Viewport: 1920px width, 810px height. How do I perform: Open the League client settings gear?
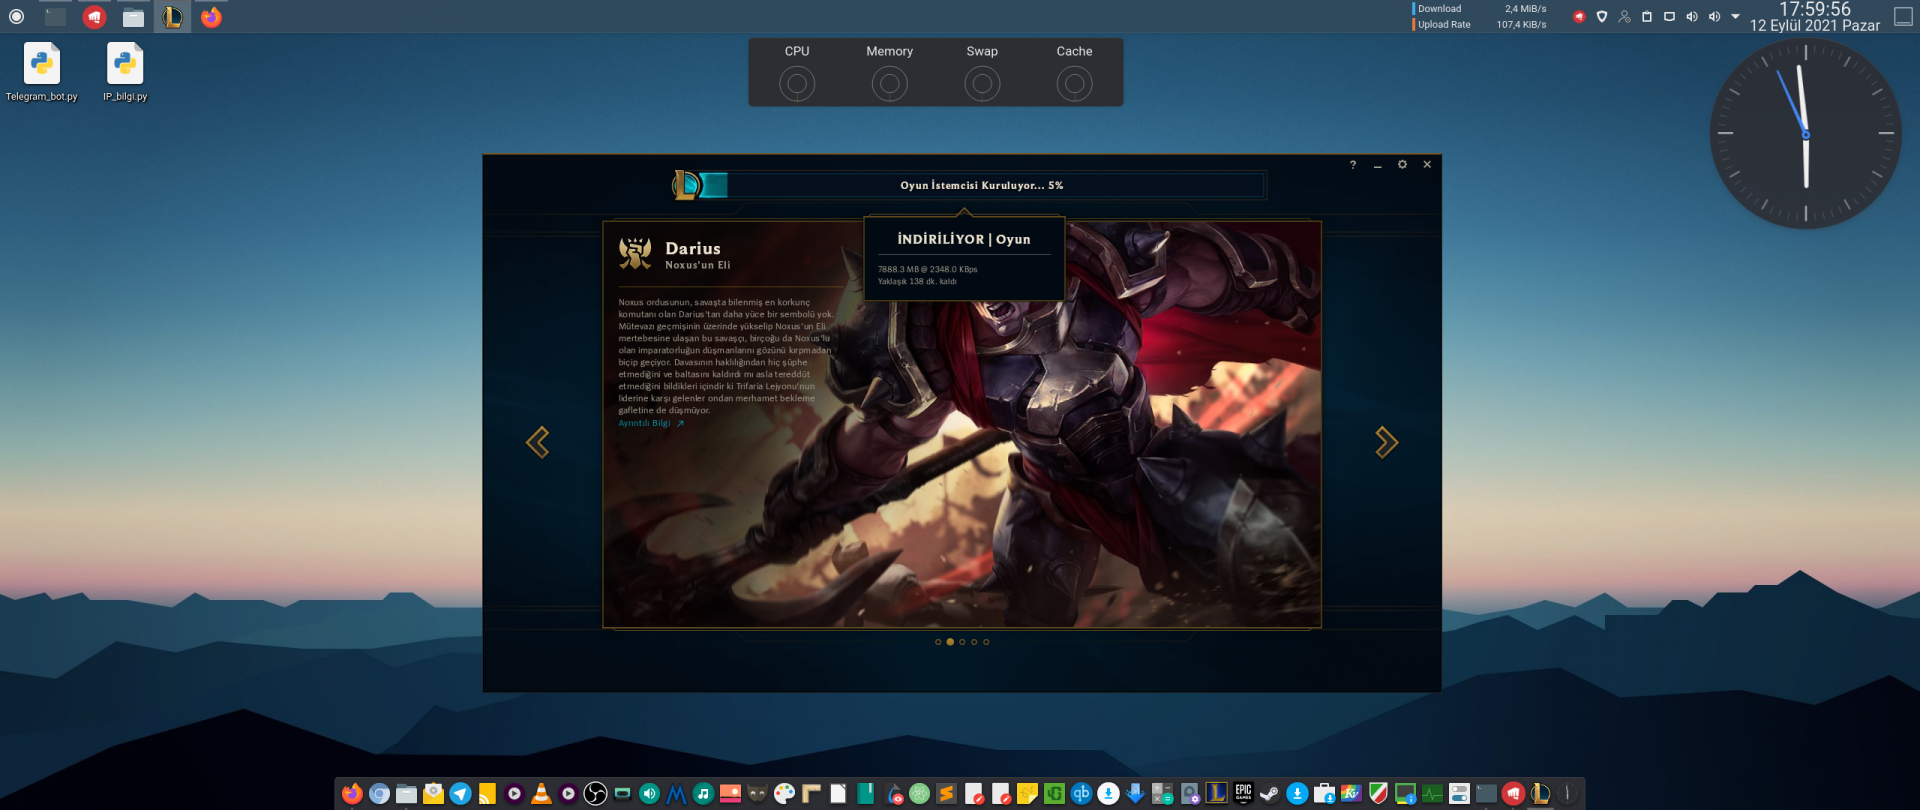(1402, 164)
